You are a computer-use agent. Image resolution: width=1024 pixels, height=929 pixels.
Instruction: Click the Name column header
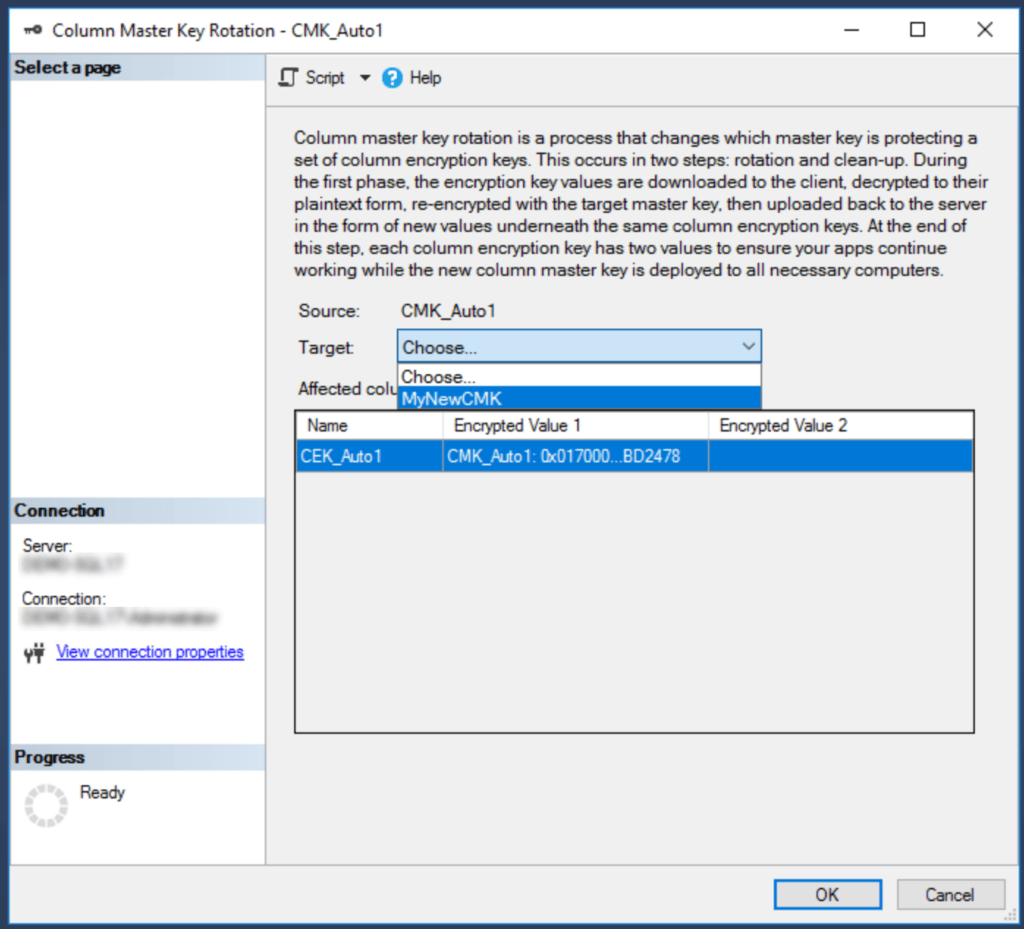(x=370, y=426)
